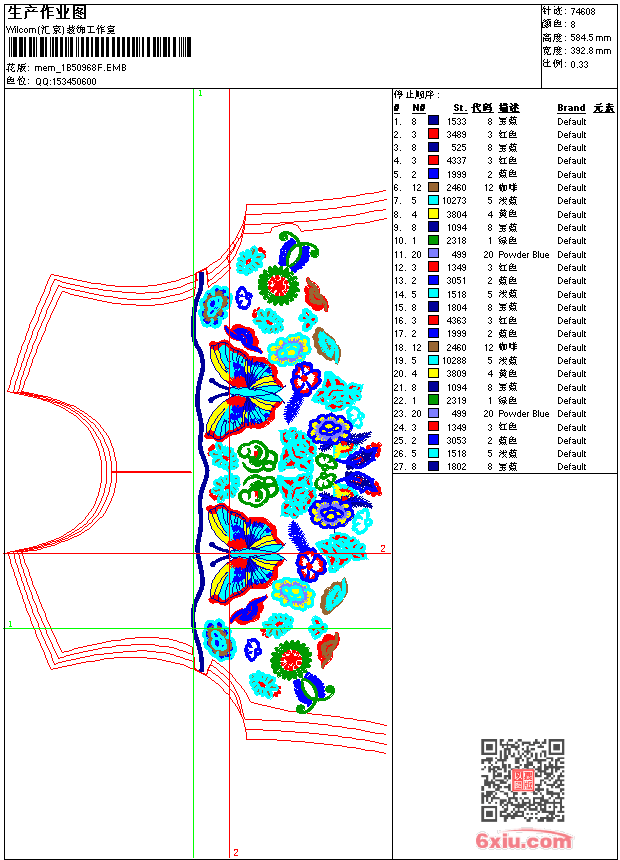Click the navy swatch in stop row 27
Screen dimensions: 620x860
point(433,466)
